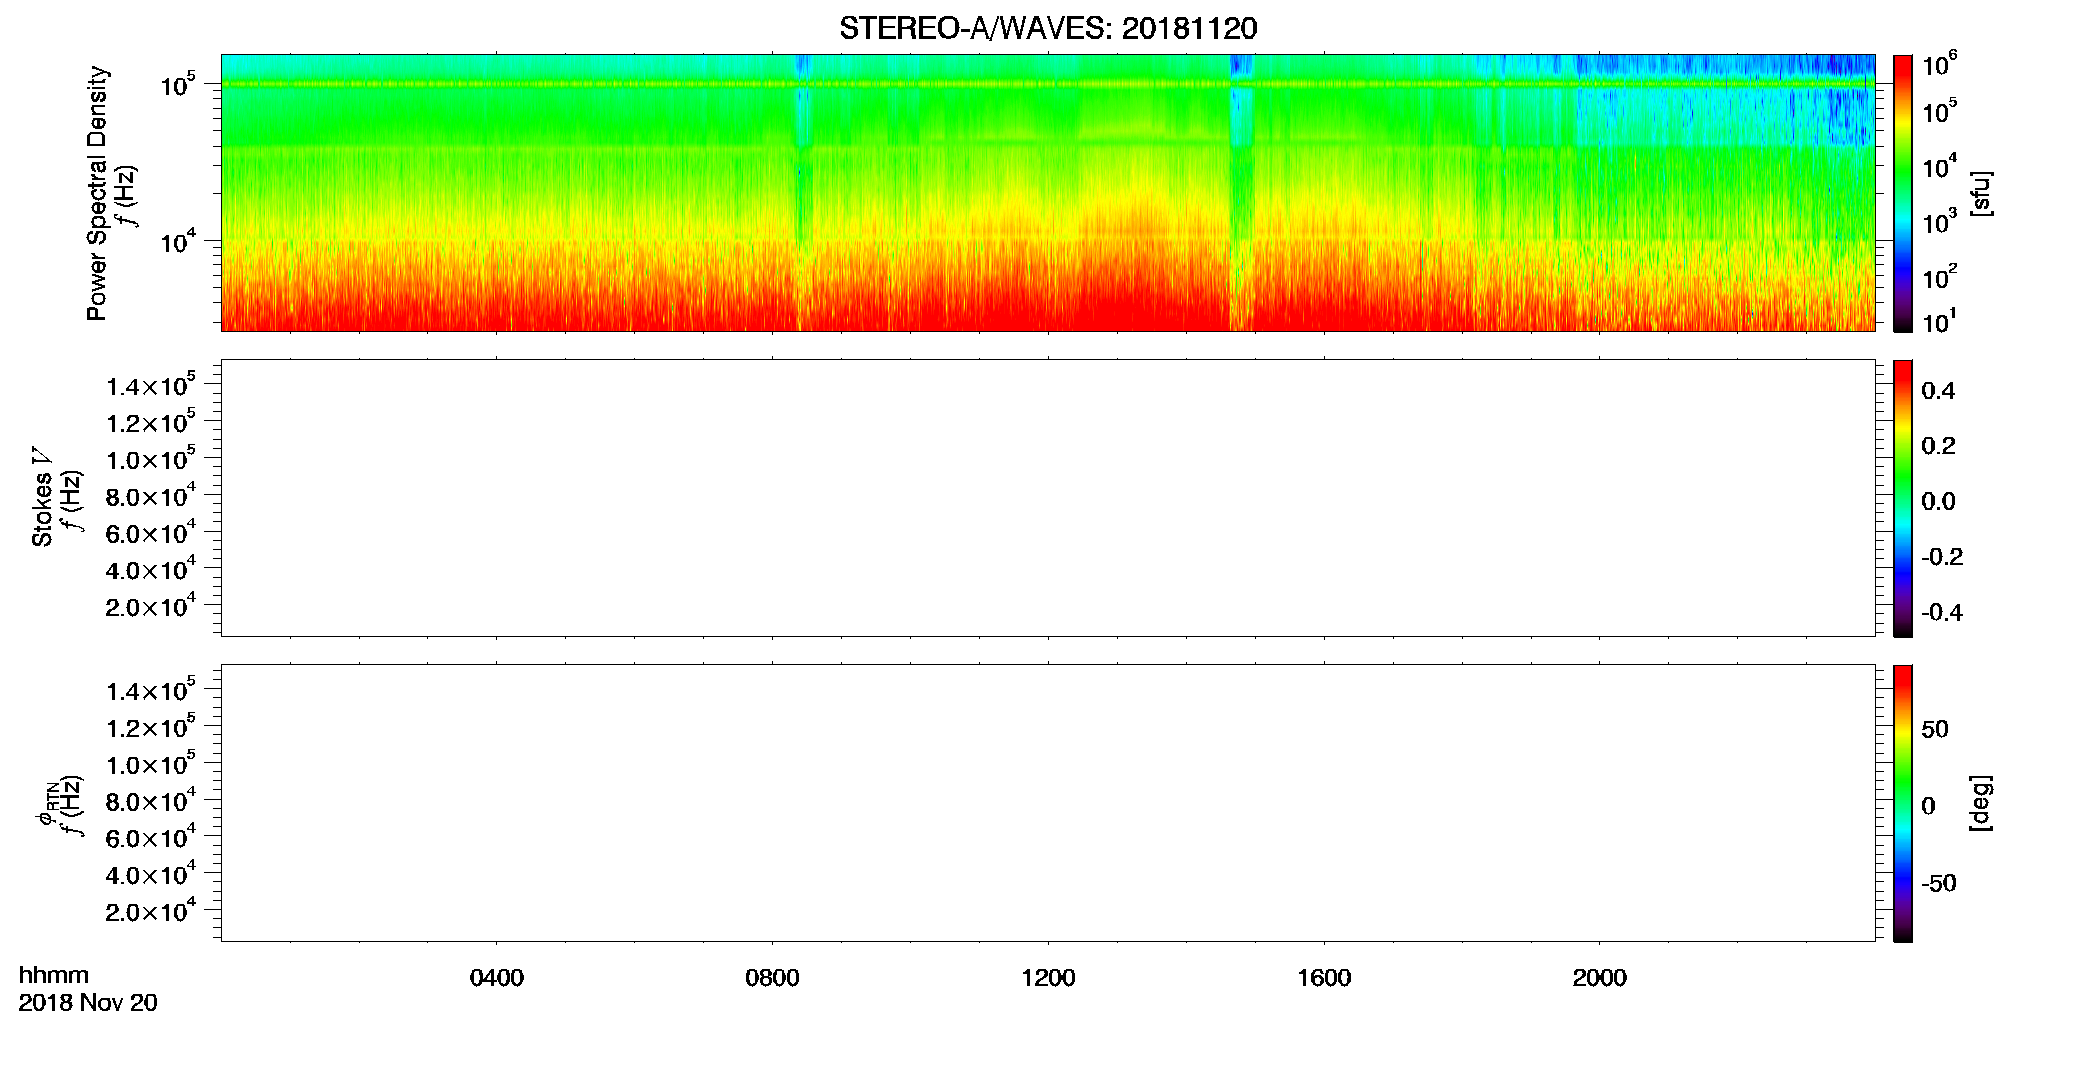Click inside the empty Stokes V panel
The height and width of the screenshot is (1080, 2096).
[1048, 498]
